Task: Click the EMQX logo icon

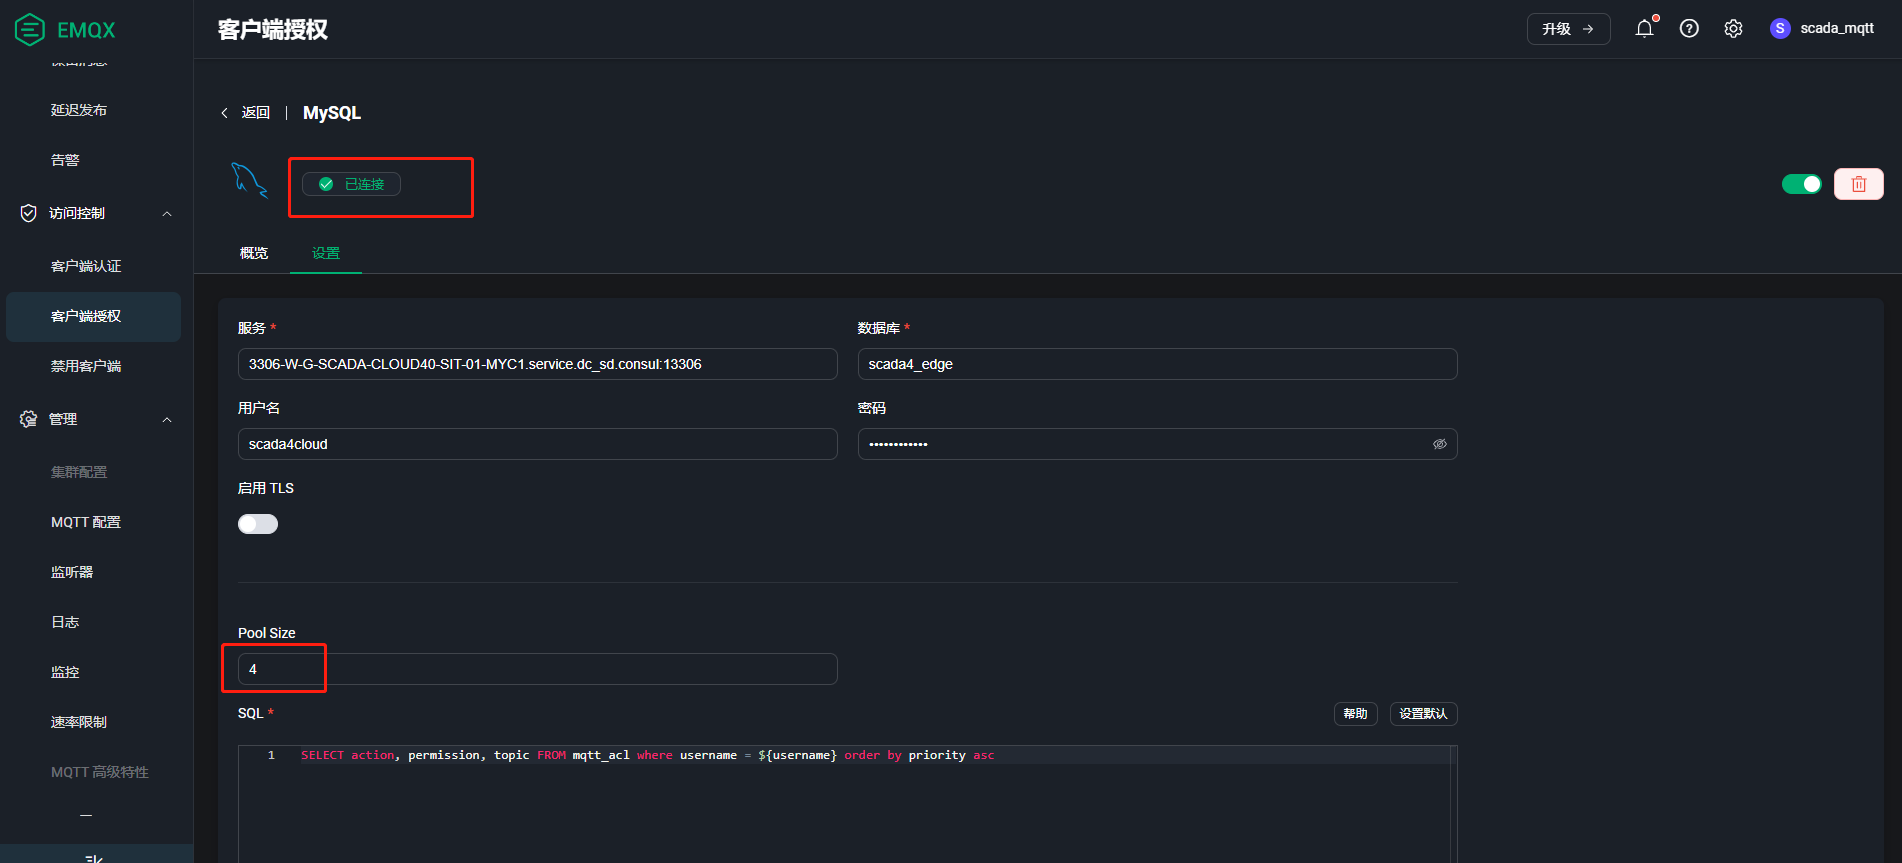Action: 30,29
